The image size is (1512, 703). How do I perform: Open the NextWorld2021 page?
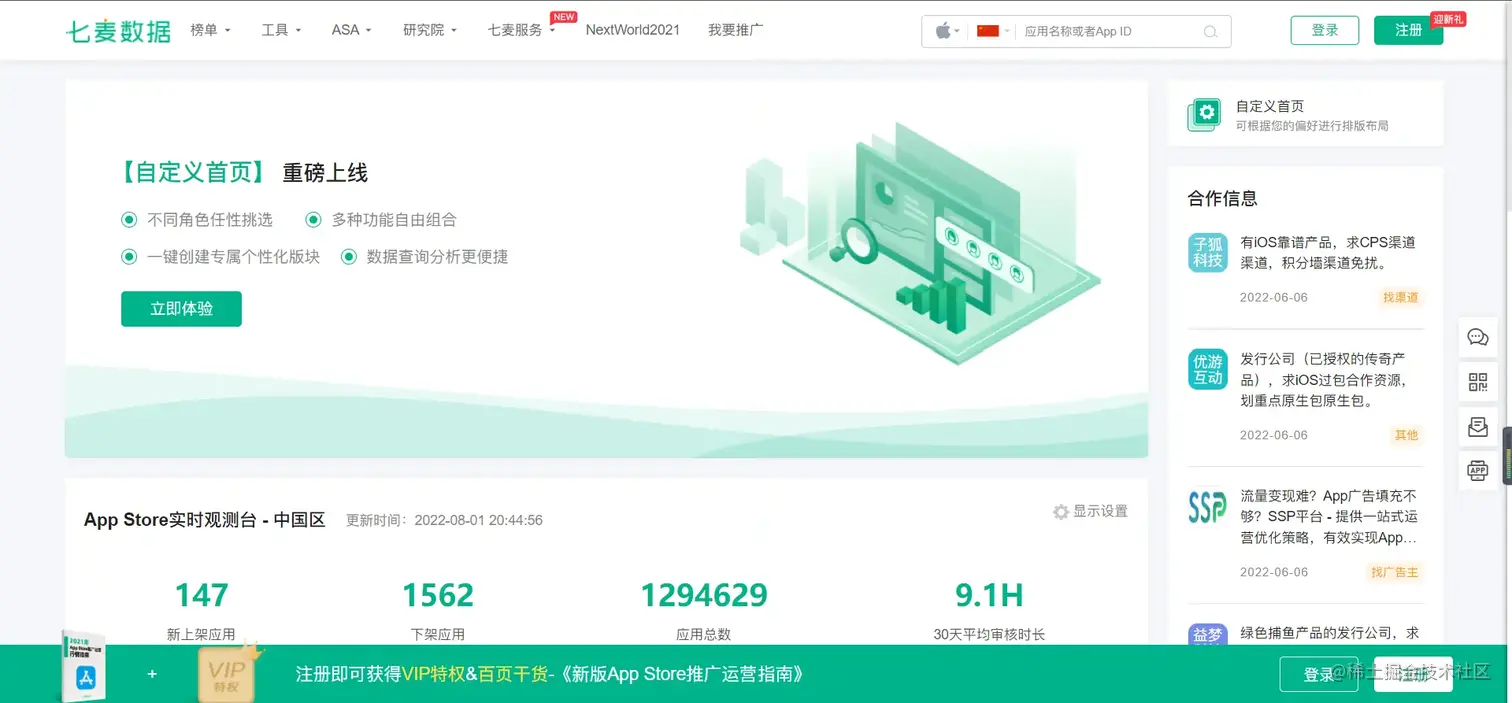[632, 30]
